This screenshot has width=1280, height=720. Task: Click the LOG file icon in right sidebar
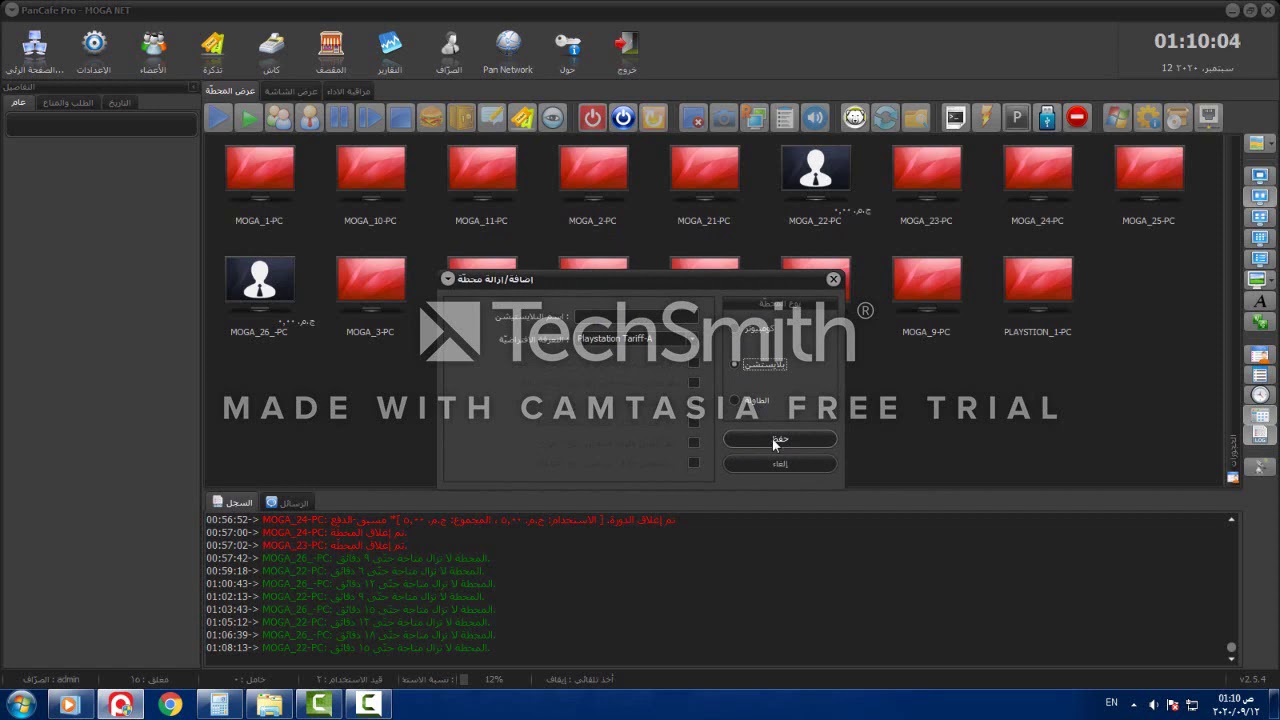[1260, 435]
